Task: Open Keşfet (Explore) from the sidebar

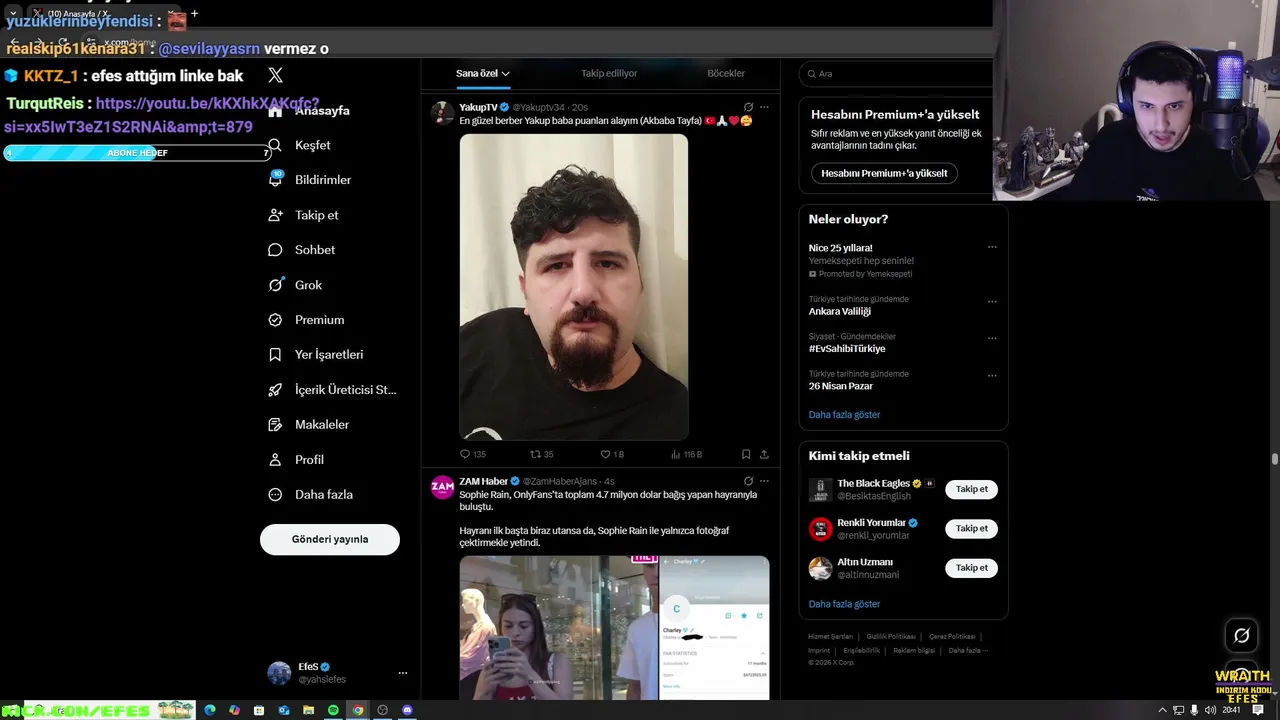Action: coord(300,145)
